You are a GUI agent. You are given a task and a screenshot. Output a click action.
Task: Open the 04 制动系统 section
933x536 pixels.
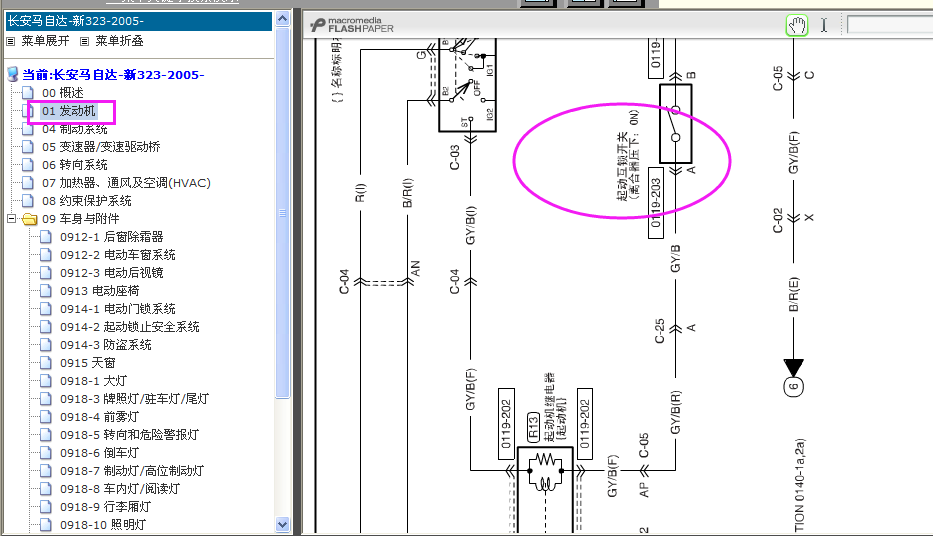[x=74, y=129]
